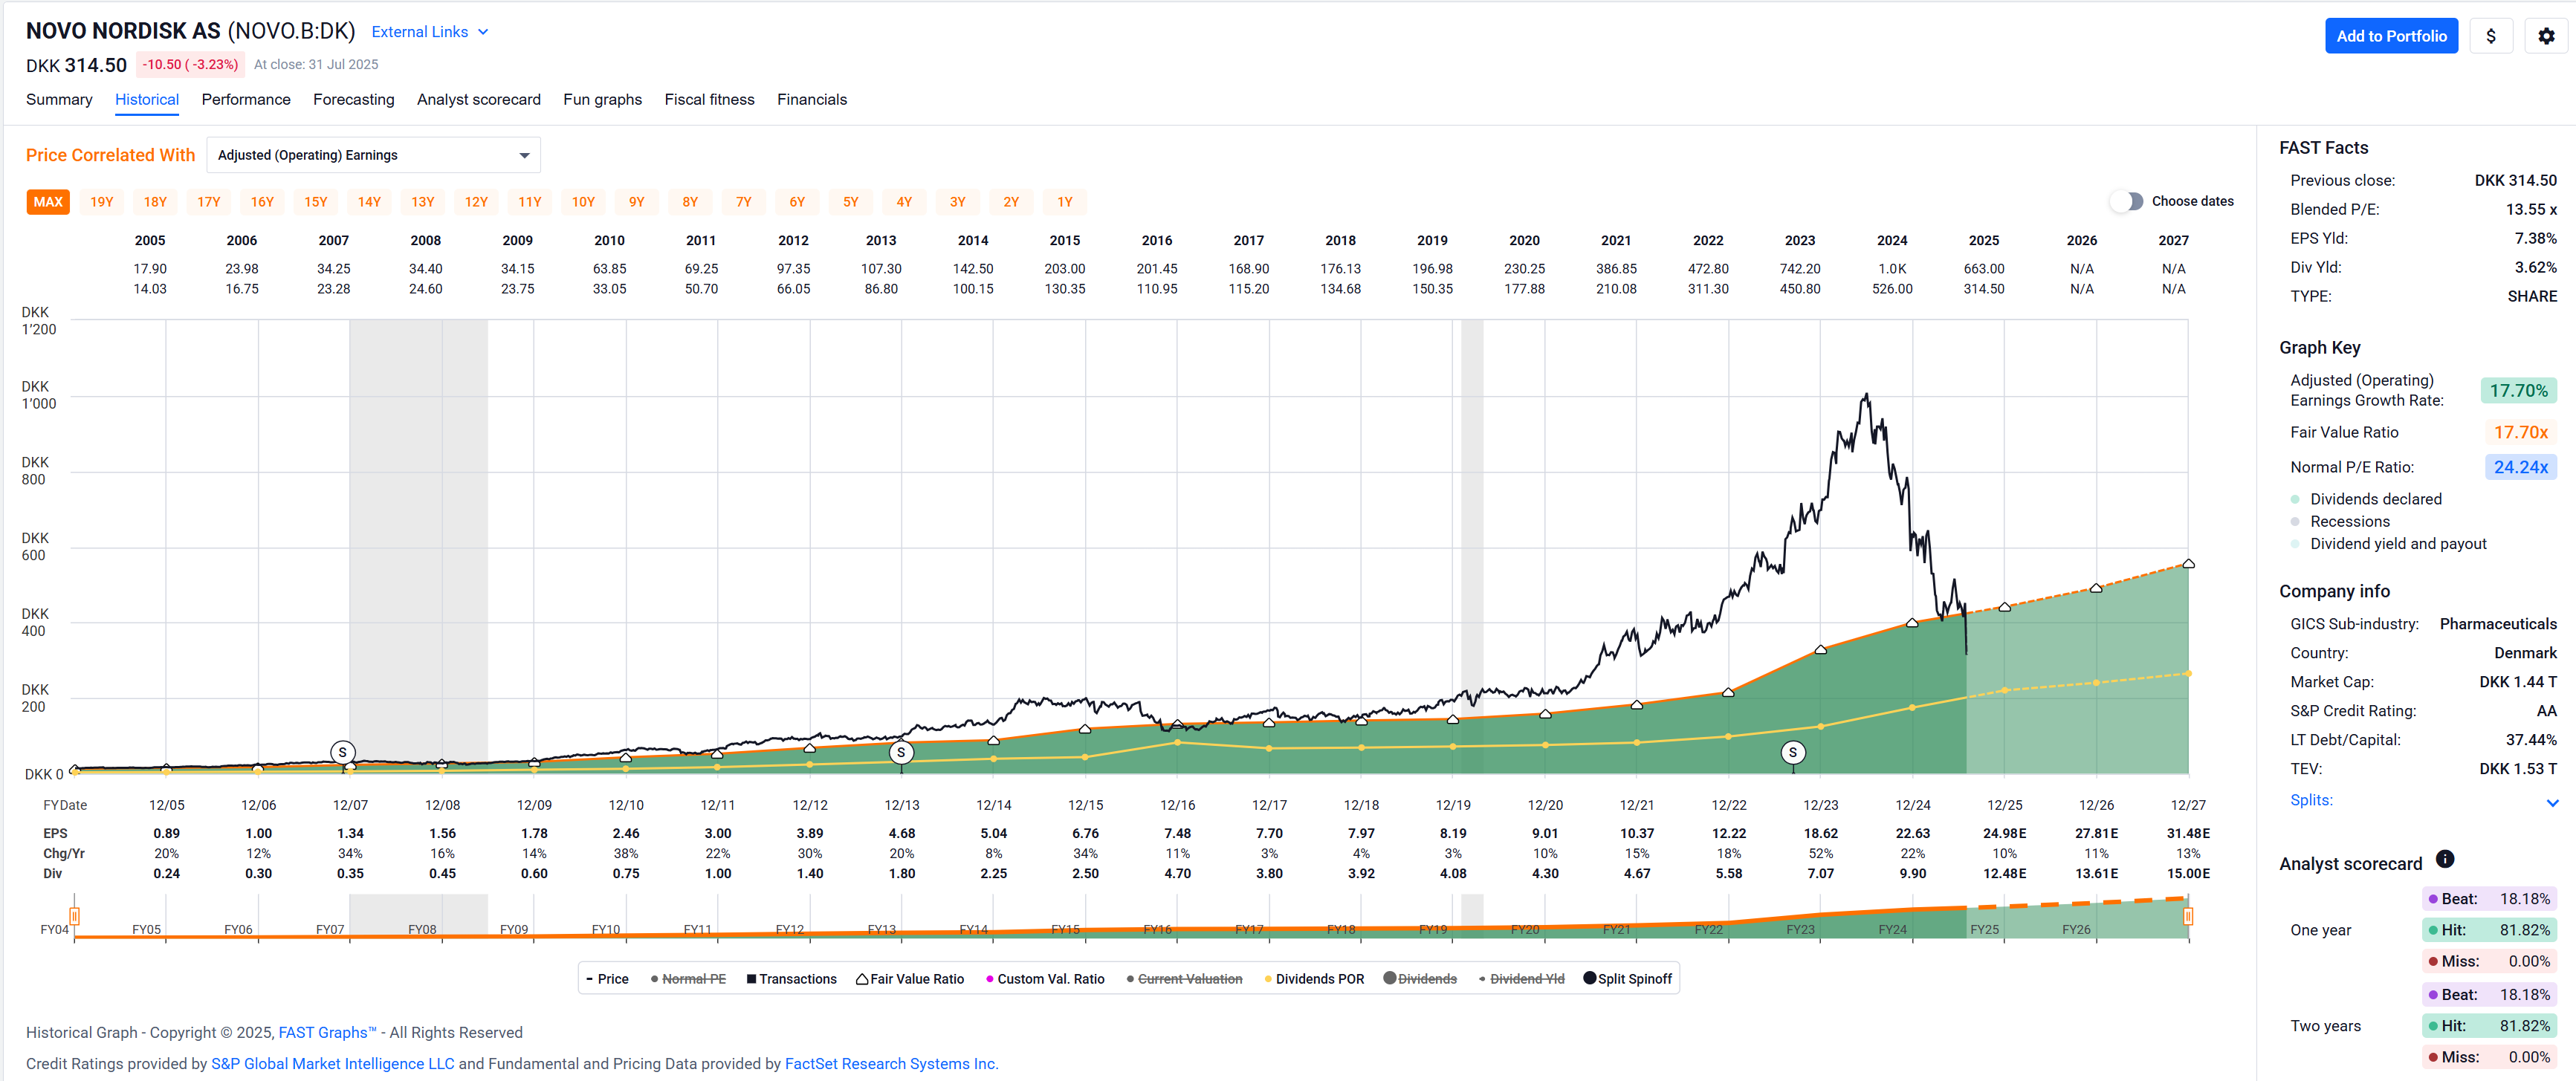Open FactSet Research Systems Inc. link
The image size is (2576, 1081).
coord(891,1064)
